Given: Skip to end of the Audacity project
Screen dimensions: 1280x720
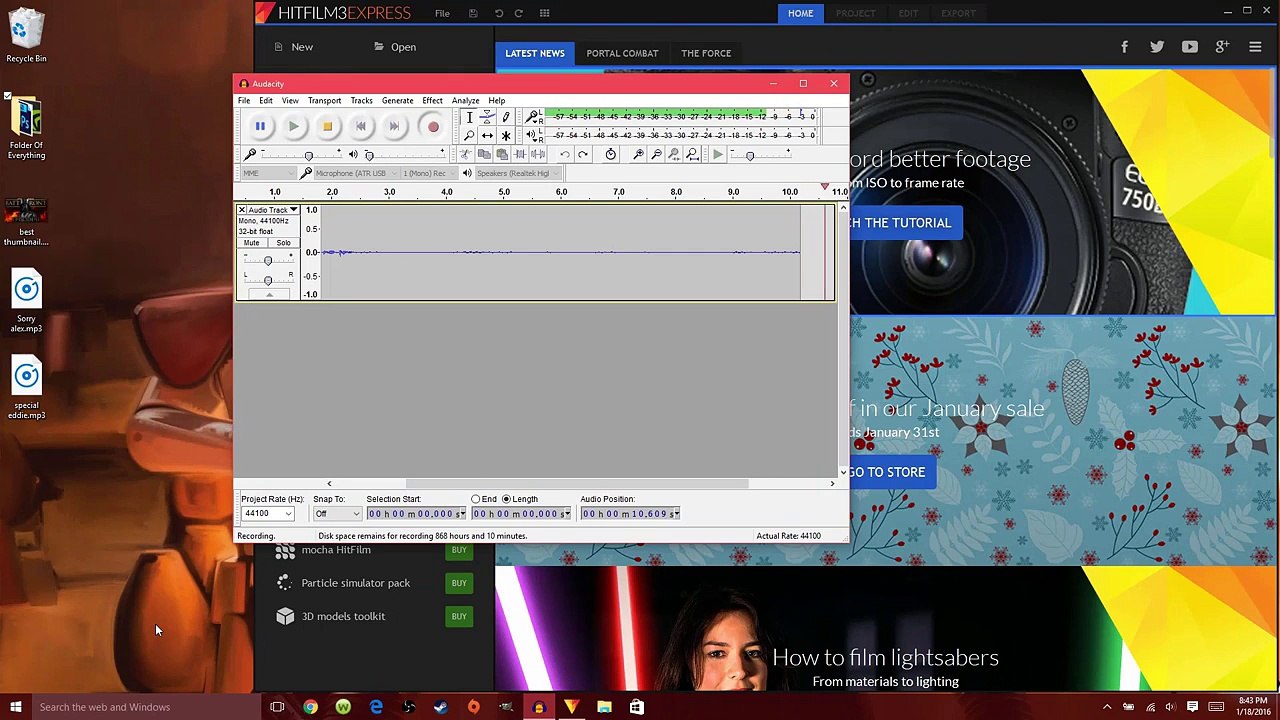Looking at the screenshot, I should pyautogui.click(x=394, y=127).
